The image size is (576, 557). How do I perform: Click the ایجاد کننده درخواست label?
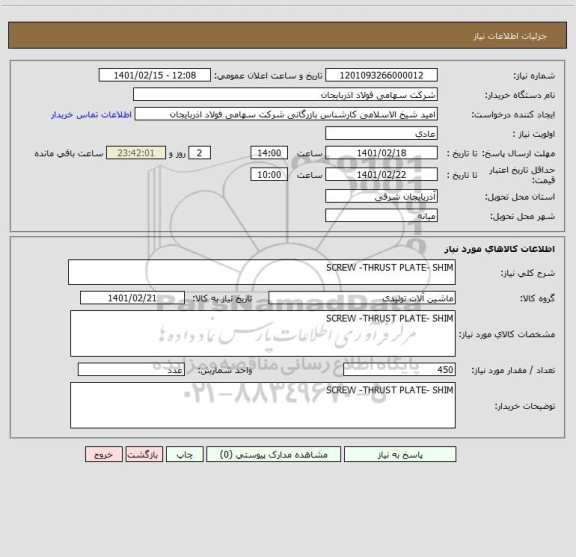(x=513, y=115)
